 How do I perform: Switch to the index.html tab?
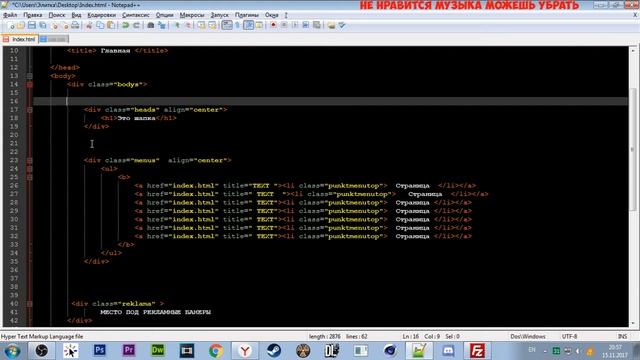click(x=20, y=39)
